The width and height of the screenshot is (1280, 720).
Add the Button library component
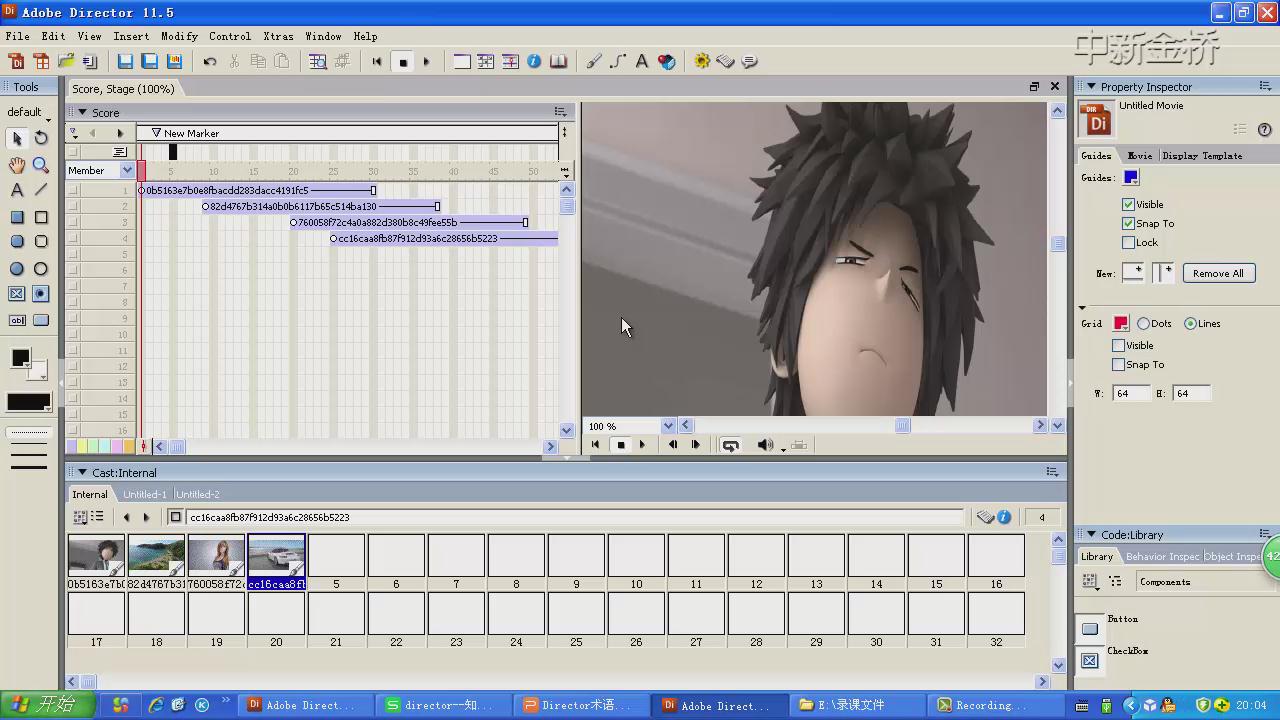point(1090,628)
